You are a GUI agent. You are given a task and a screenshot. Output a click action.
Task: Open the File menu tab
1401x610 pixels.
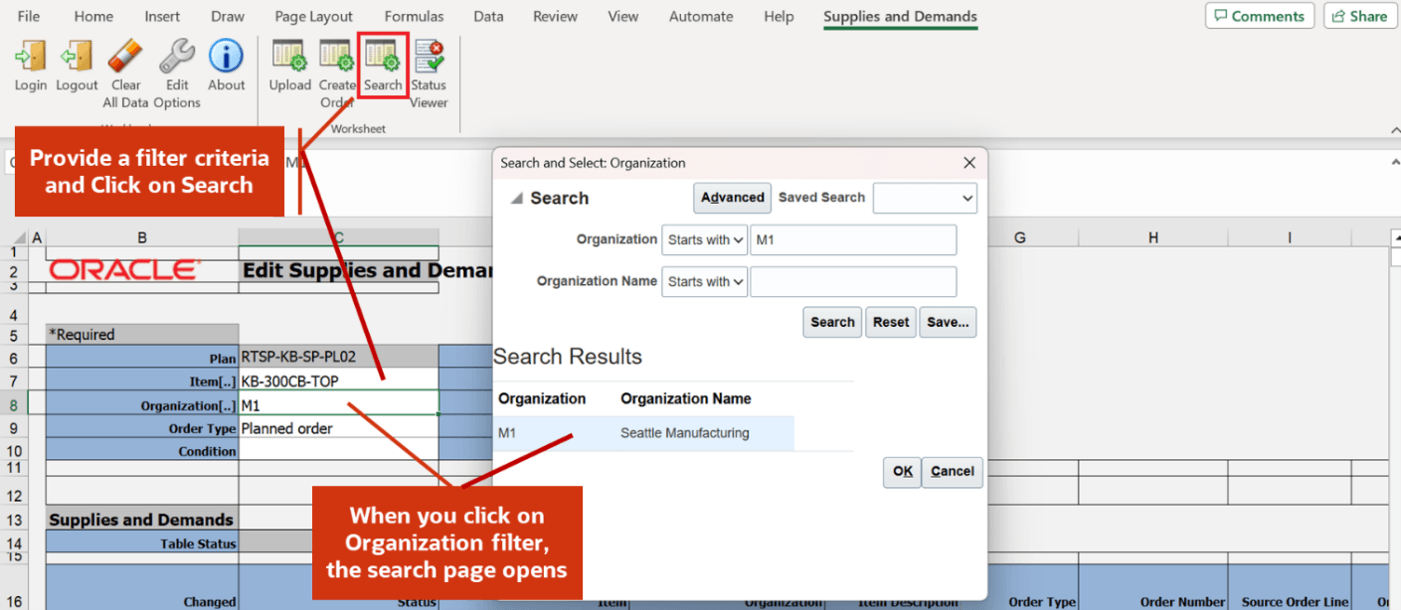29,16
